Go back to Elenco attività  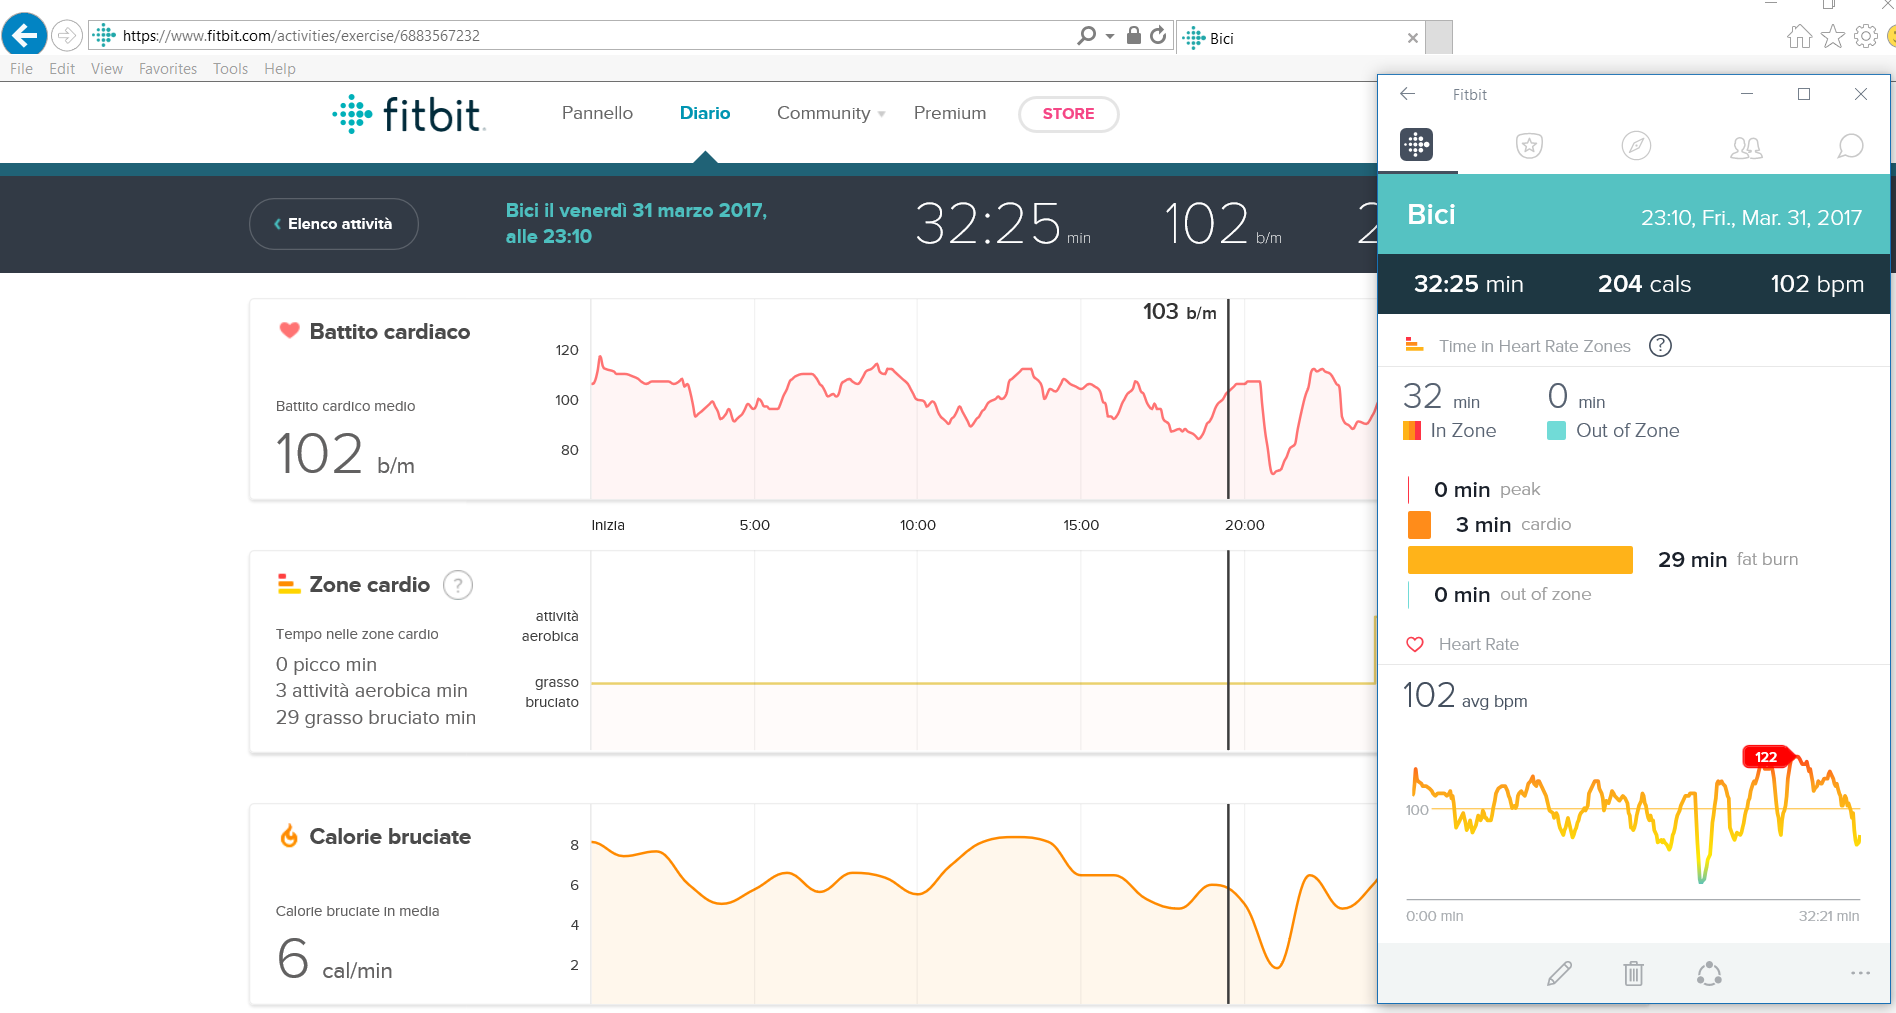pyautogui.click(x=334, y=224)
